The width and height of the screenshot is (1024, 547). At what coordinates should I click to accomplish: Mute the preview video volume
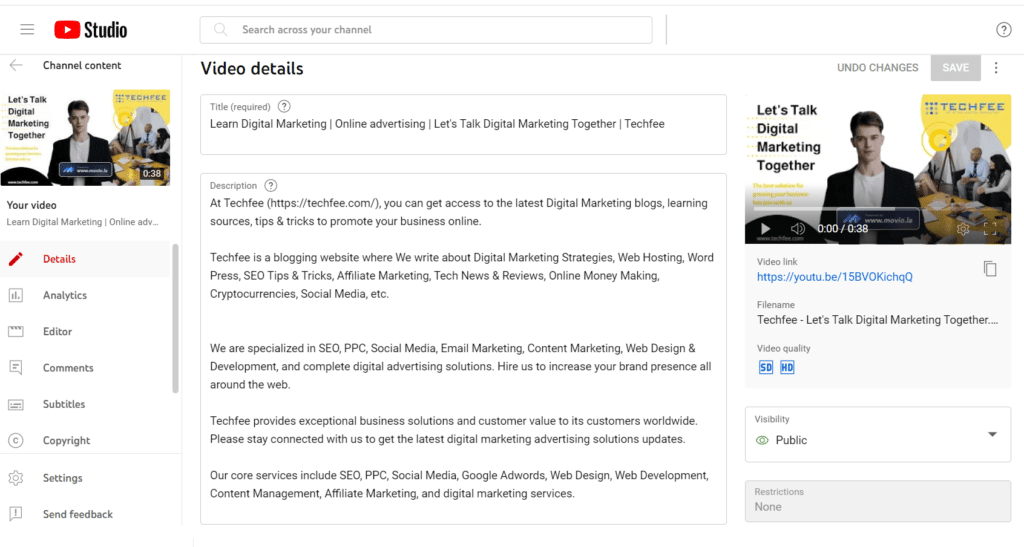point(797,228)
